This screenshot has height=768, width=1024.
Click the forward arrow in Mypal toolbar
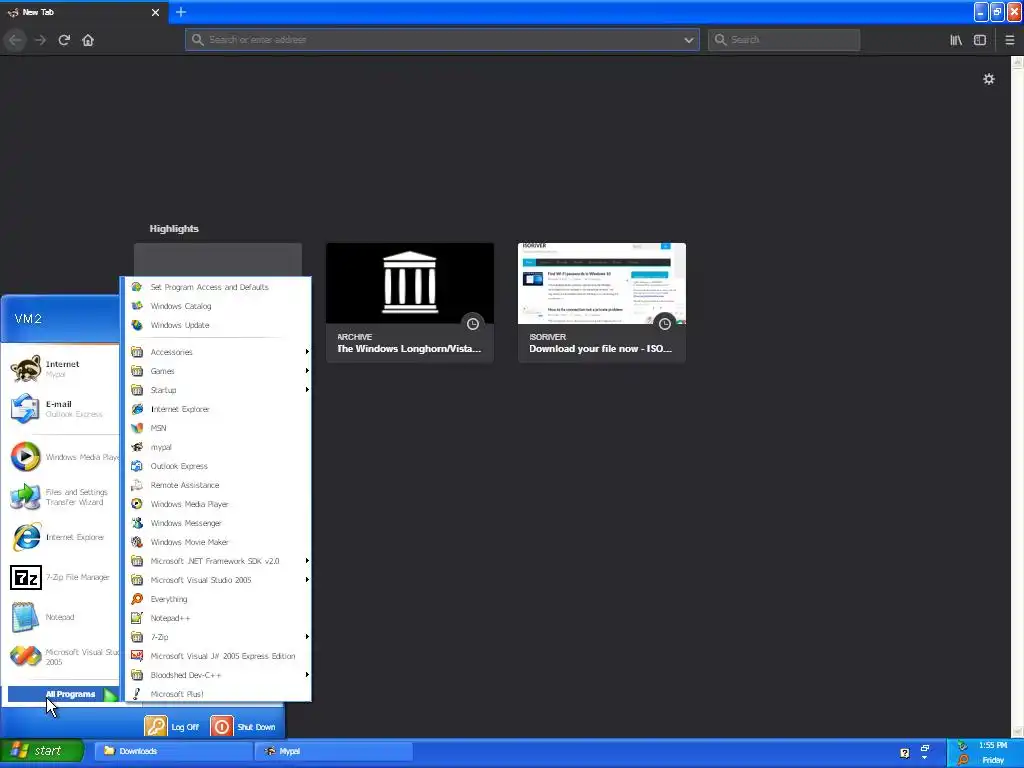[40, 40]
